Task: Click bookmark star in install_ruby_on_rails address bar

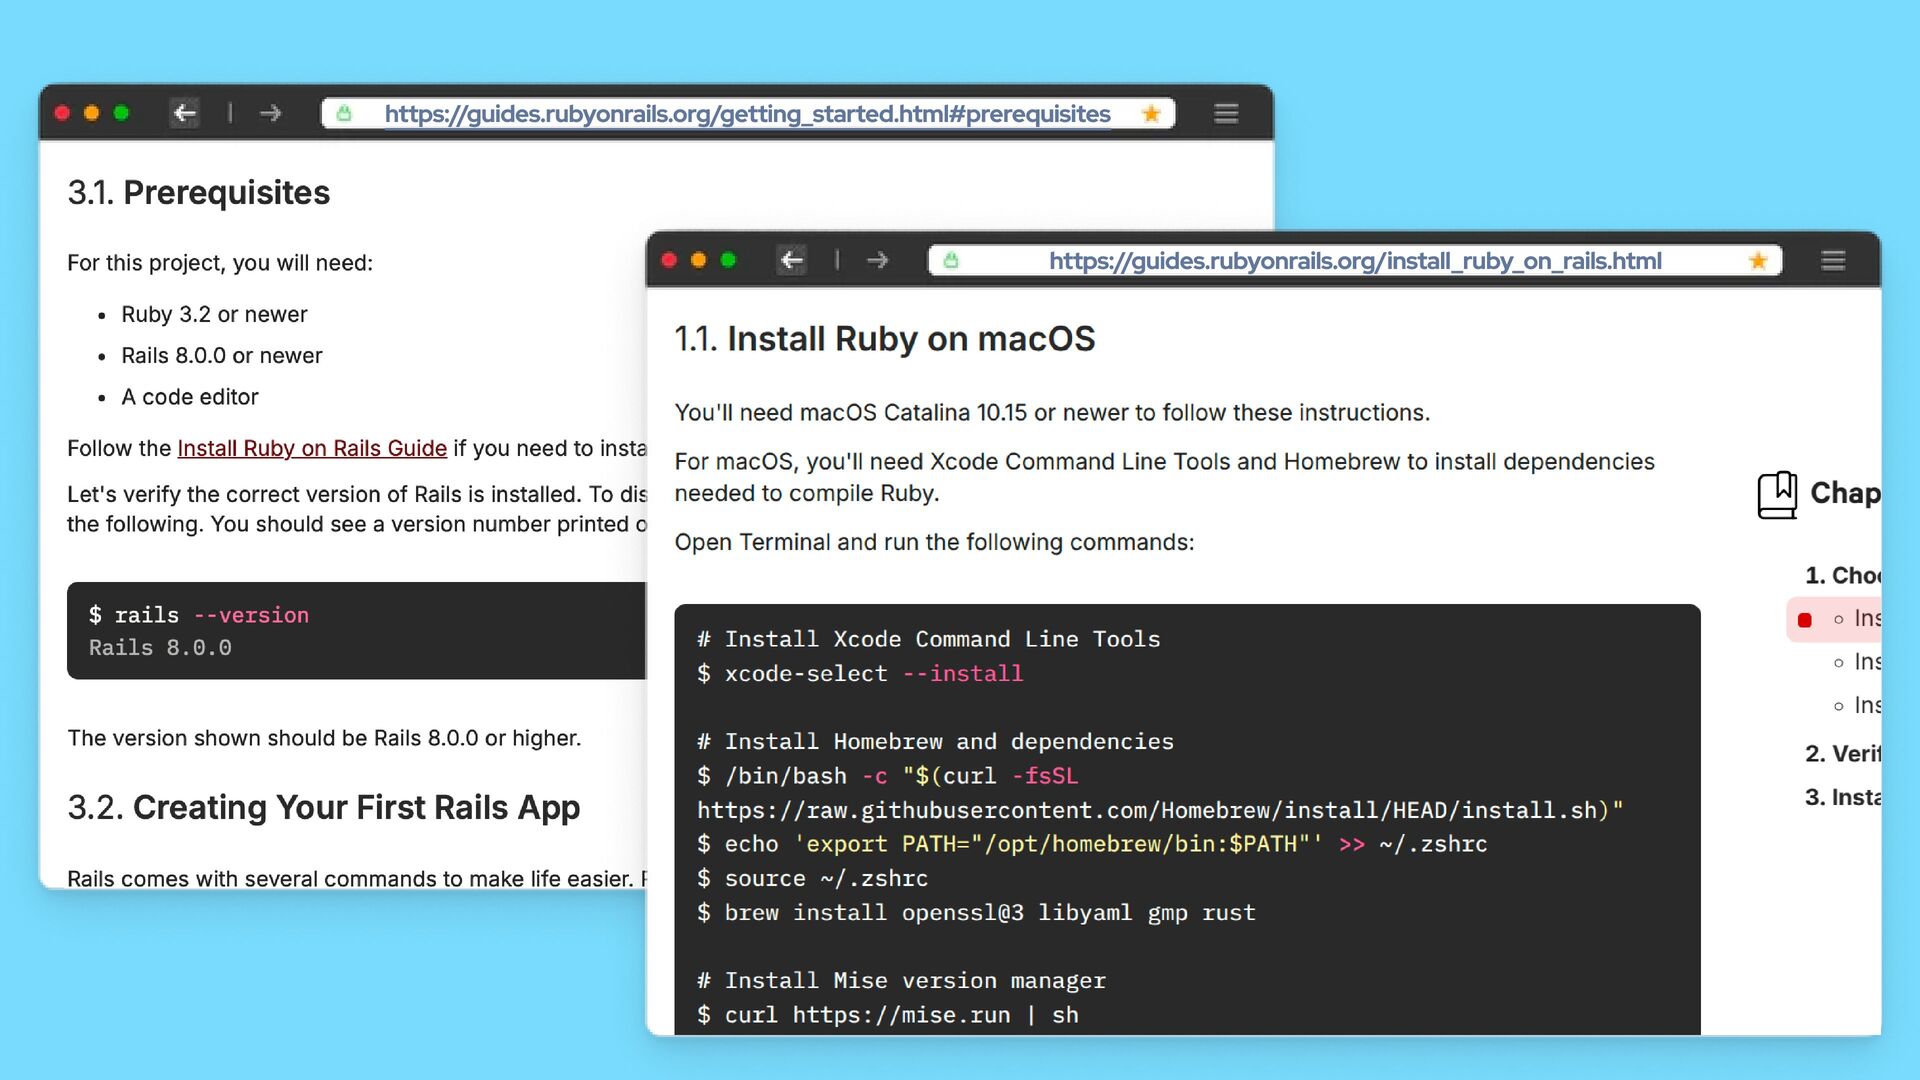Action: [1758, 261]
